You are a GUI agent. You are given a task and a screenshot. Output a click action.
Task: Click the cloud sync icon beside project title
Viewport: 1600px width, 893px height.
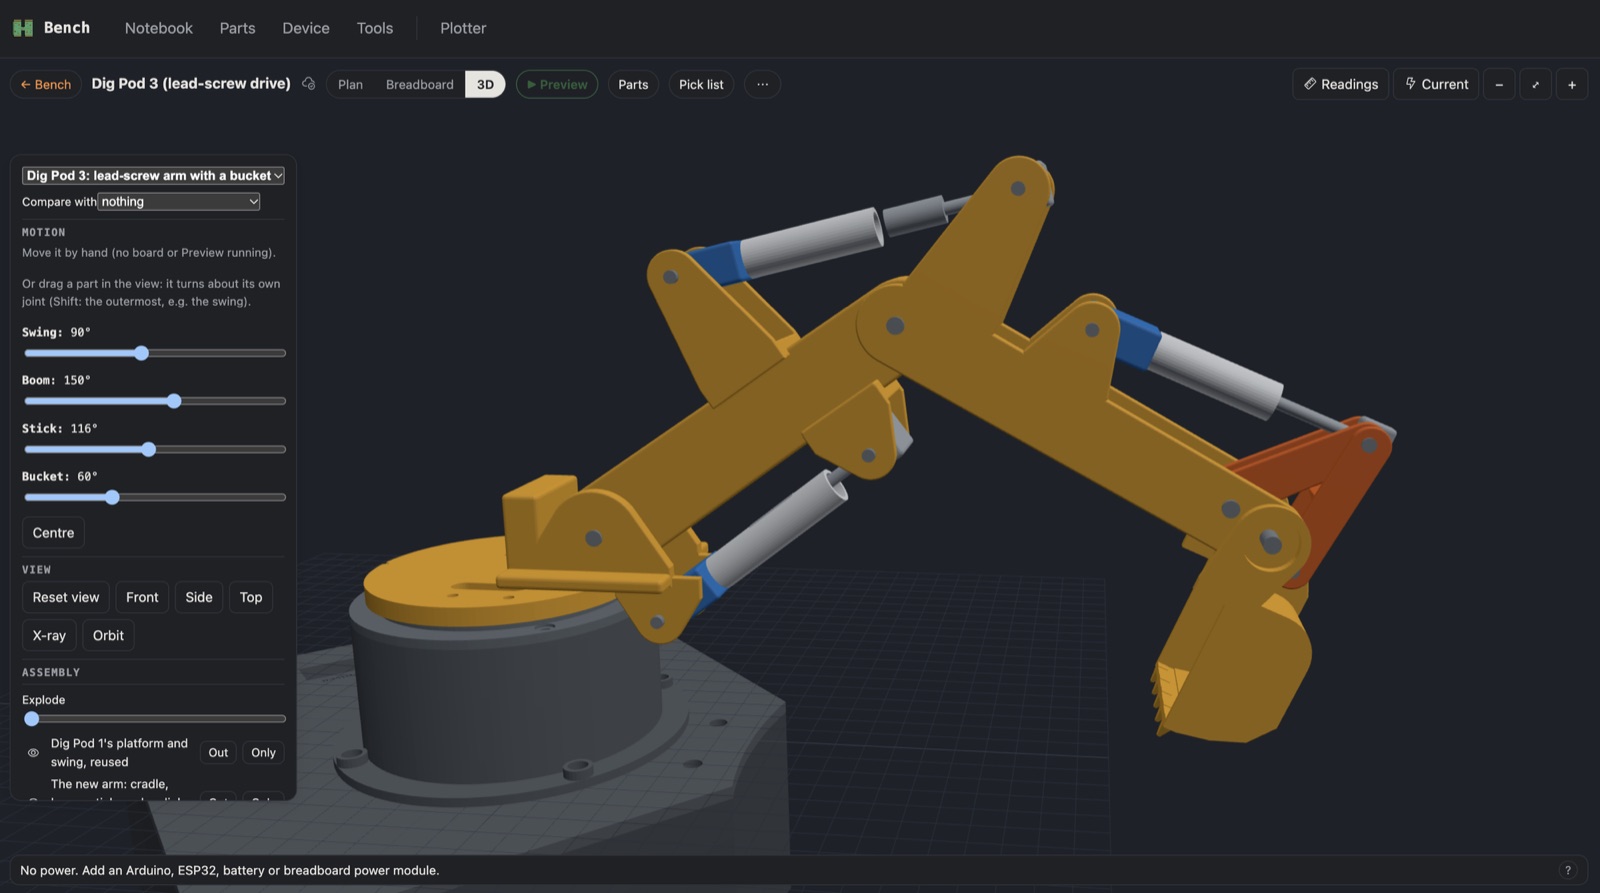pyautogui.click(x=308, y=84)
